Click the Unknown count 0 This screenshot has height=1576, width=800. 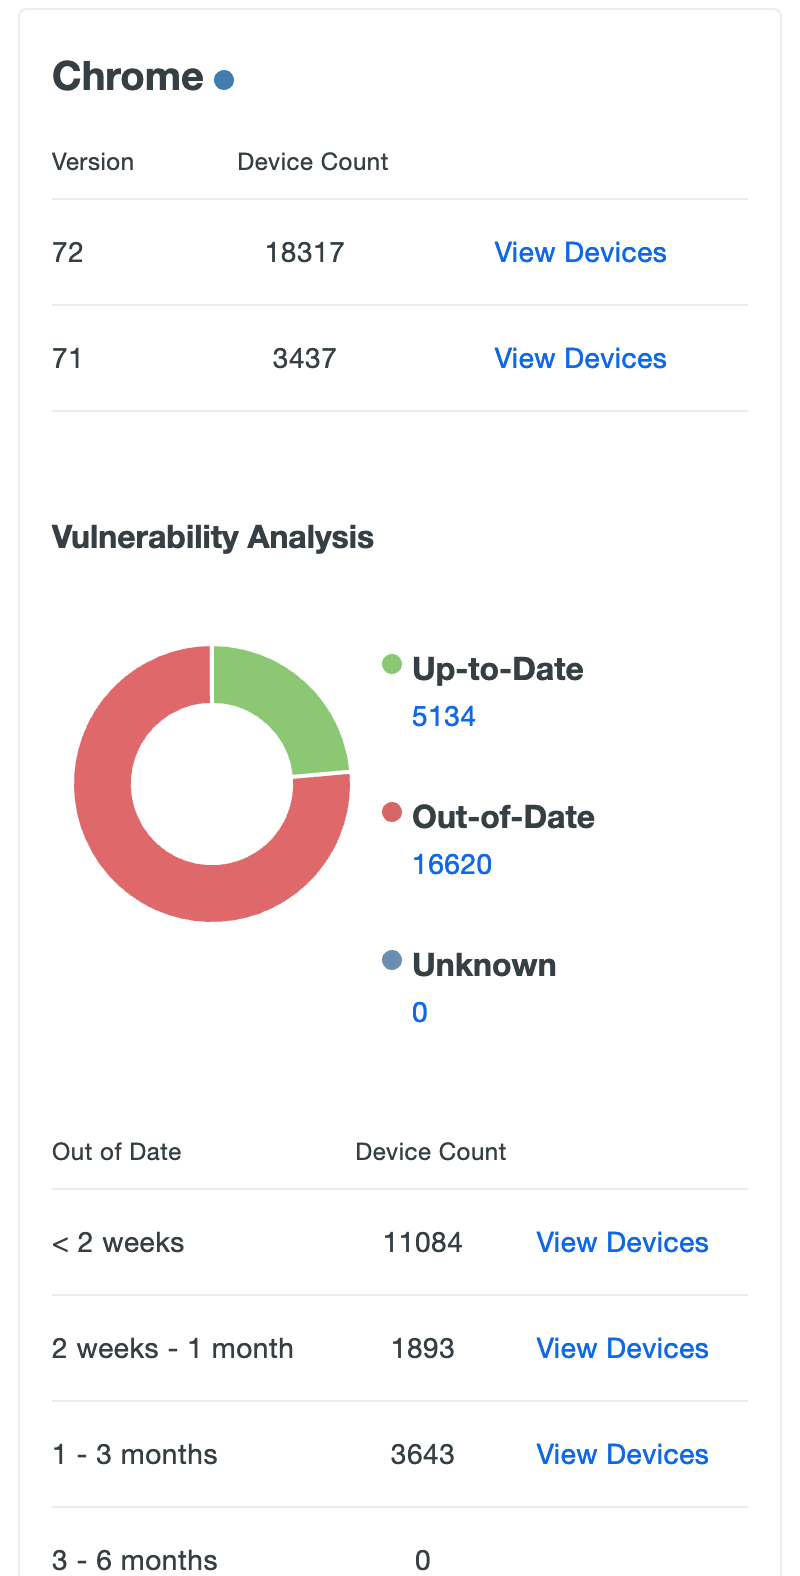pos(419,1012)
